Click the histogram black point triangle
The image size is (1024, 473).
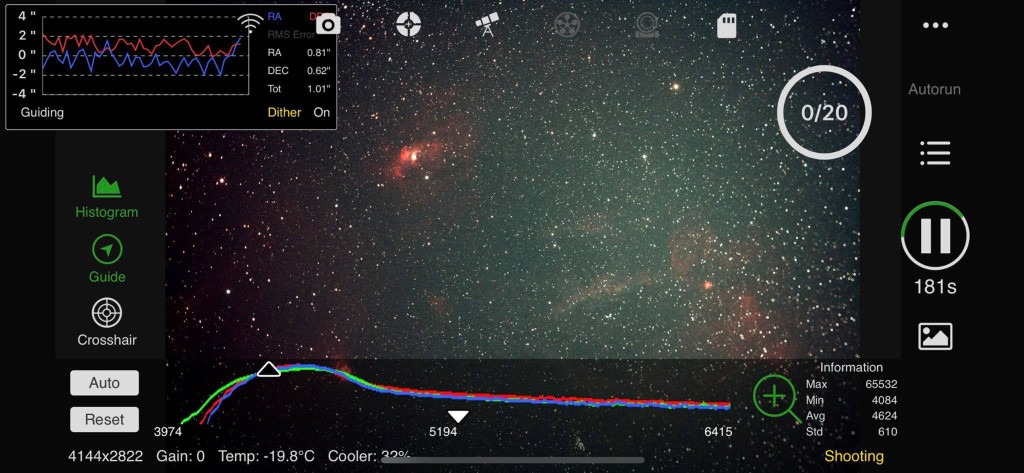pos(268,370)
